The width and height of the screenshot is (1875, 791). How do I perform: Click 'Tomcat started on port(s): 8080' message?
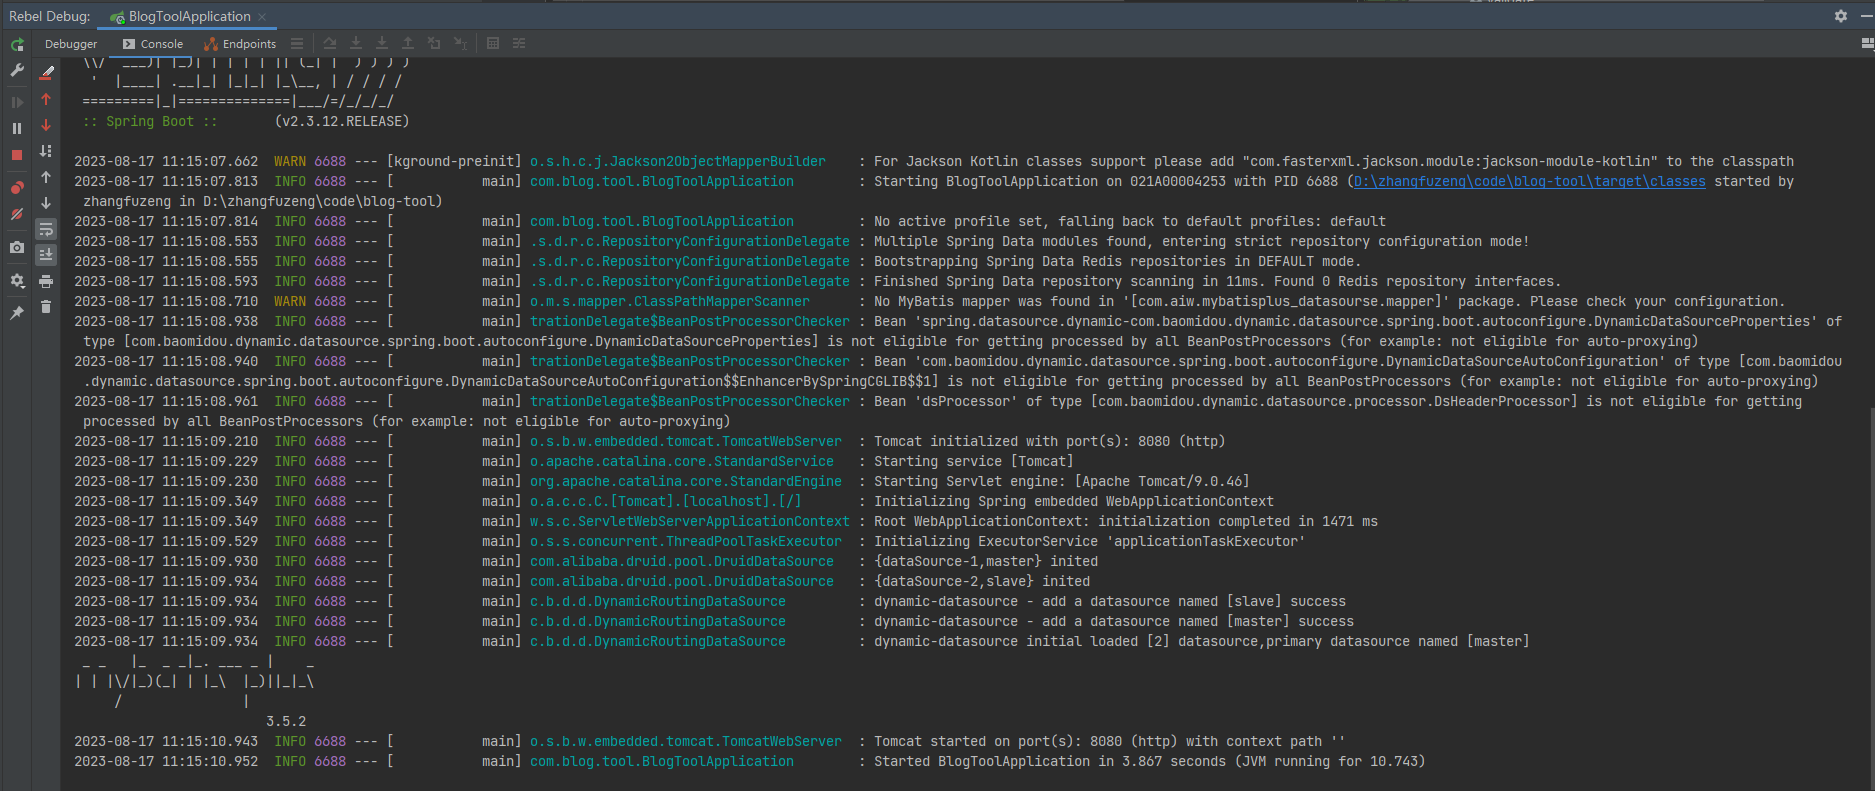1109,741
